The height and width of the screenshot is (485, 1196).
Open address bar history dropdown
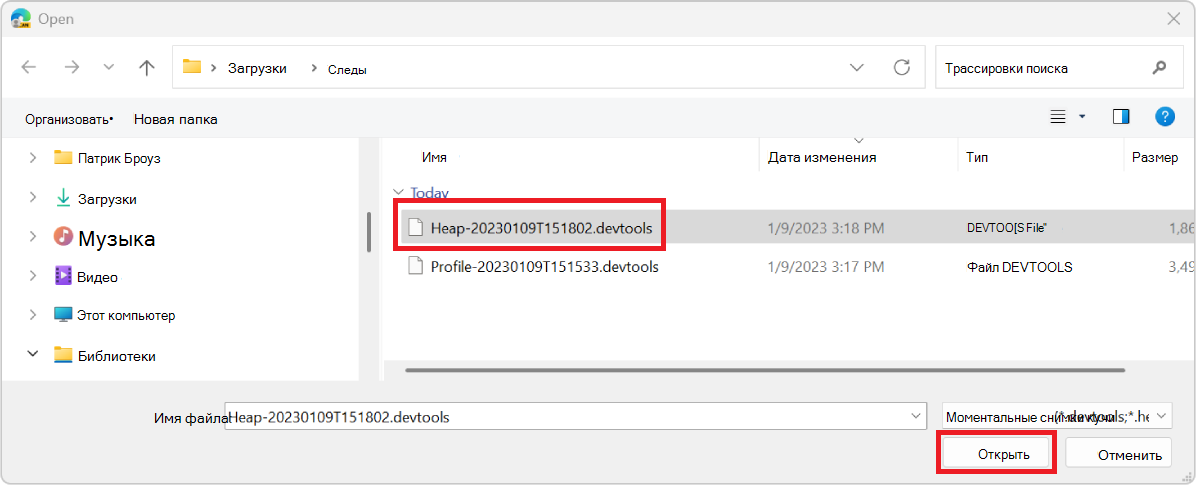pos(858,67)
